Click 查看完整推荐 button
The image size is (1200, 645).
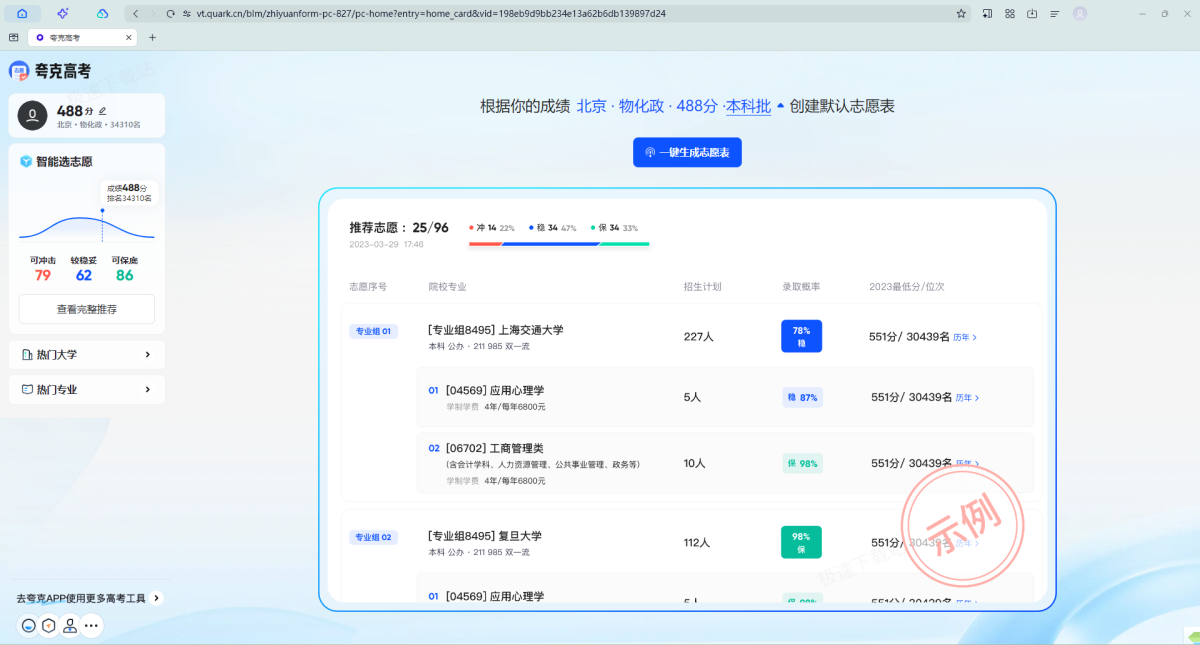[x=87, y=309]
